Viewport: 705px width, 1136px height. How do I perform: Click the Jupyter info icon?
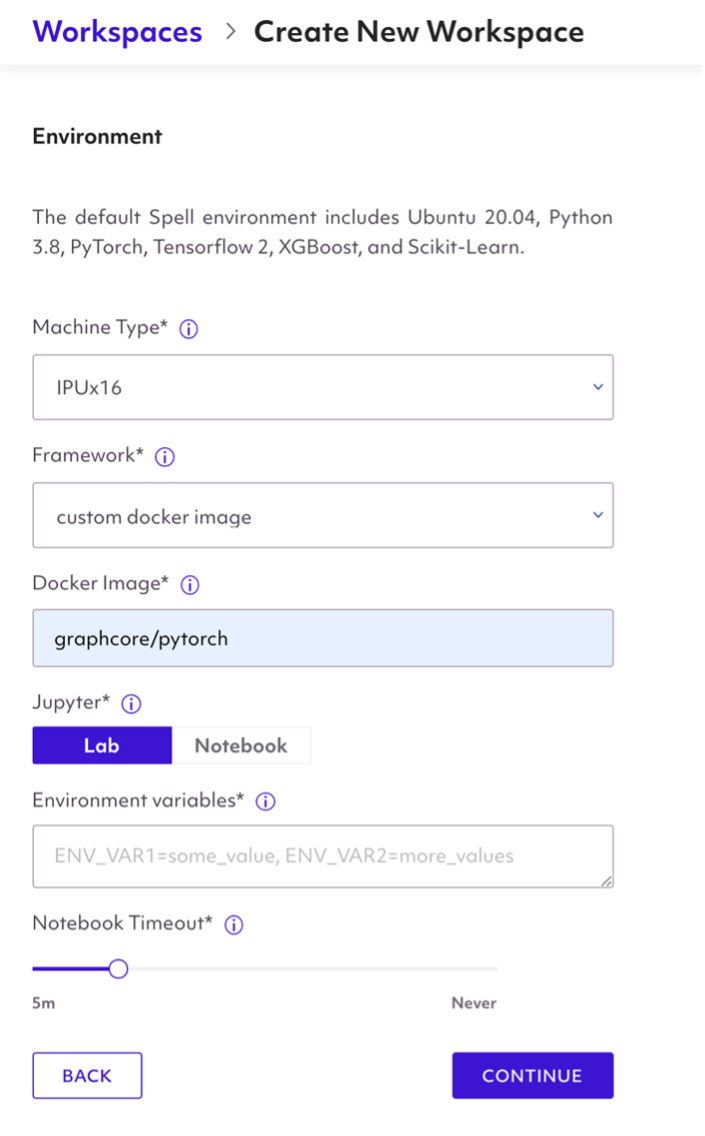click(x=131, y=703)
